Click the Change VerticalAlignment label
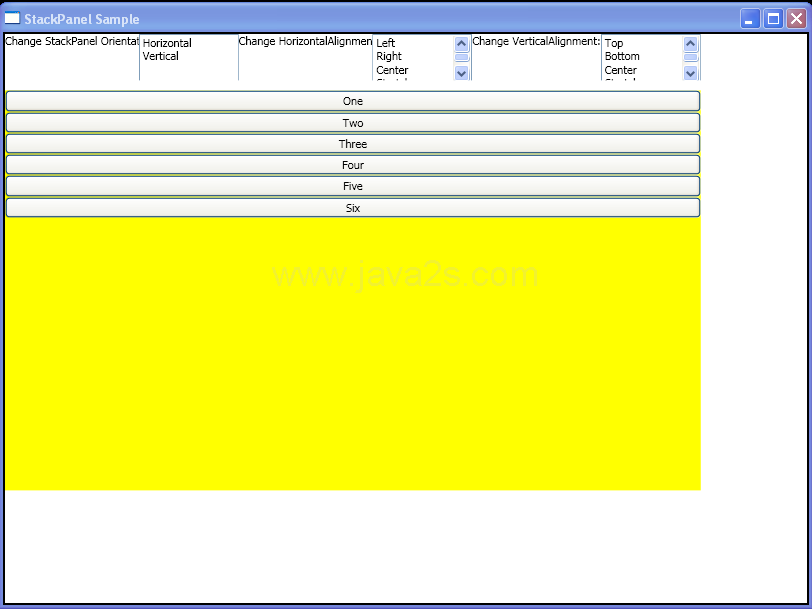The height and width of the screenshot is (609, 812). (x=536, y=41)
